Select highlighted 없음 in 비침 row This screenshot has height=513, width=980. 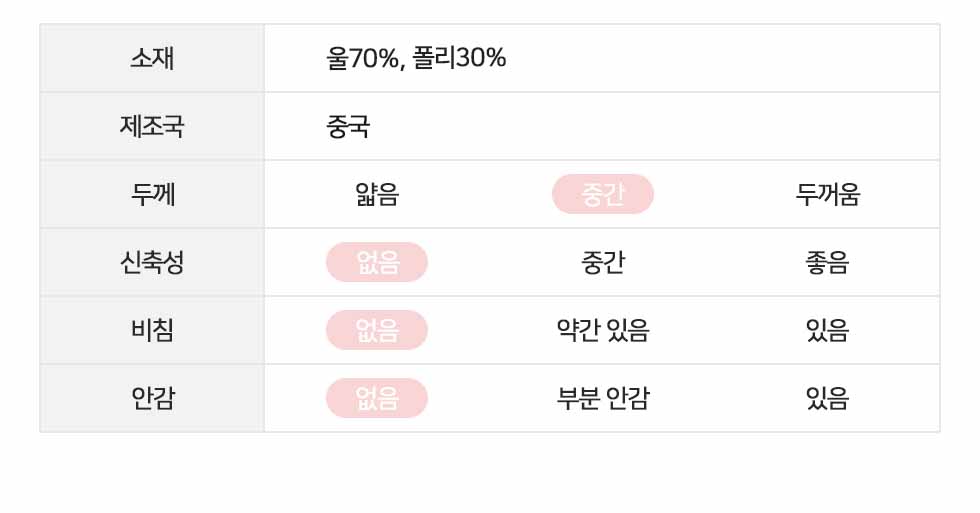(377, 330)
